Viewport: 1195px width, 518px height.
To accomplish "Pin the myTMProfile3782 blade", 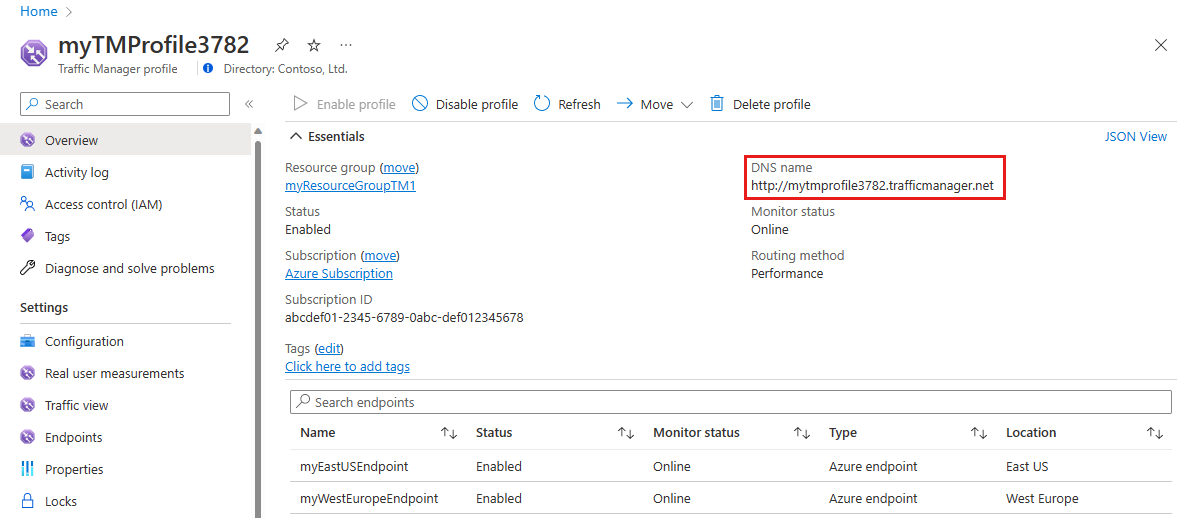I will click(282, 45).
